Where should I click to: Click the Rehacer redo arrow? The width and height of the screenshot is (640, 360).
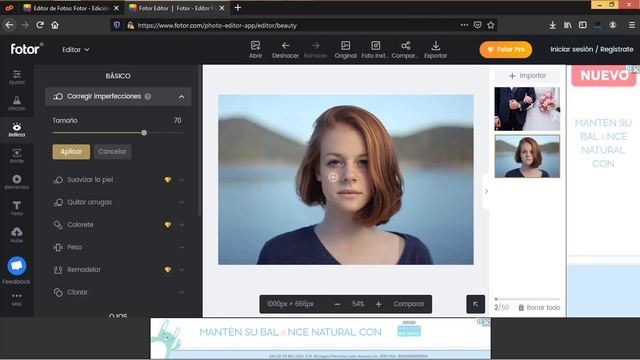click(316, 50)
